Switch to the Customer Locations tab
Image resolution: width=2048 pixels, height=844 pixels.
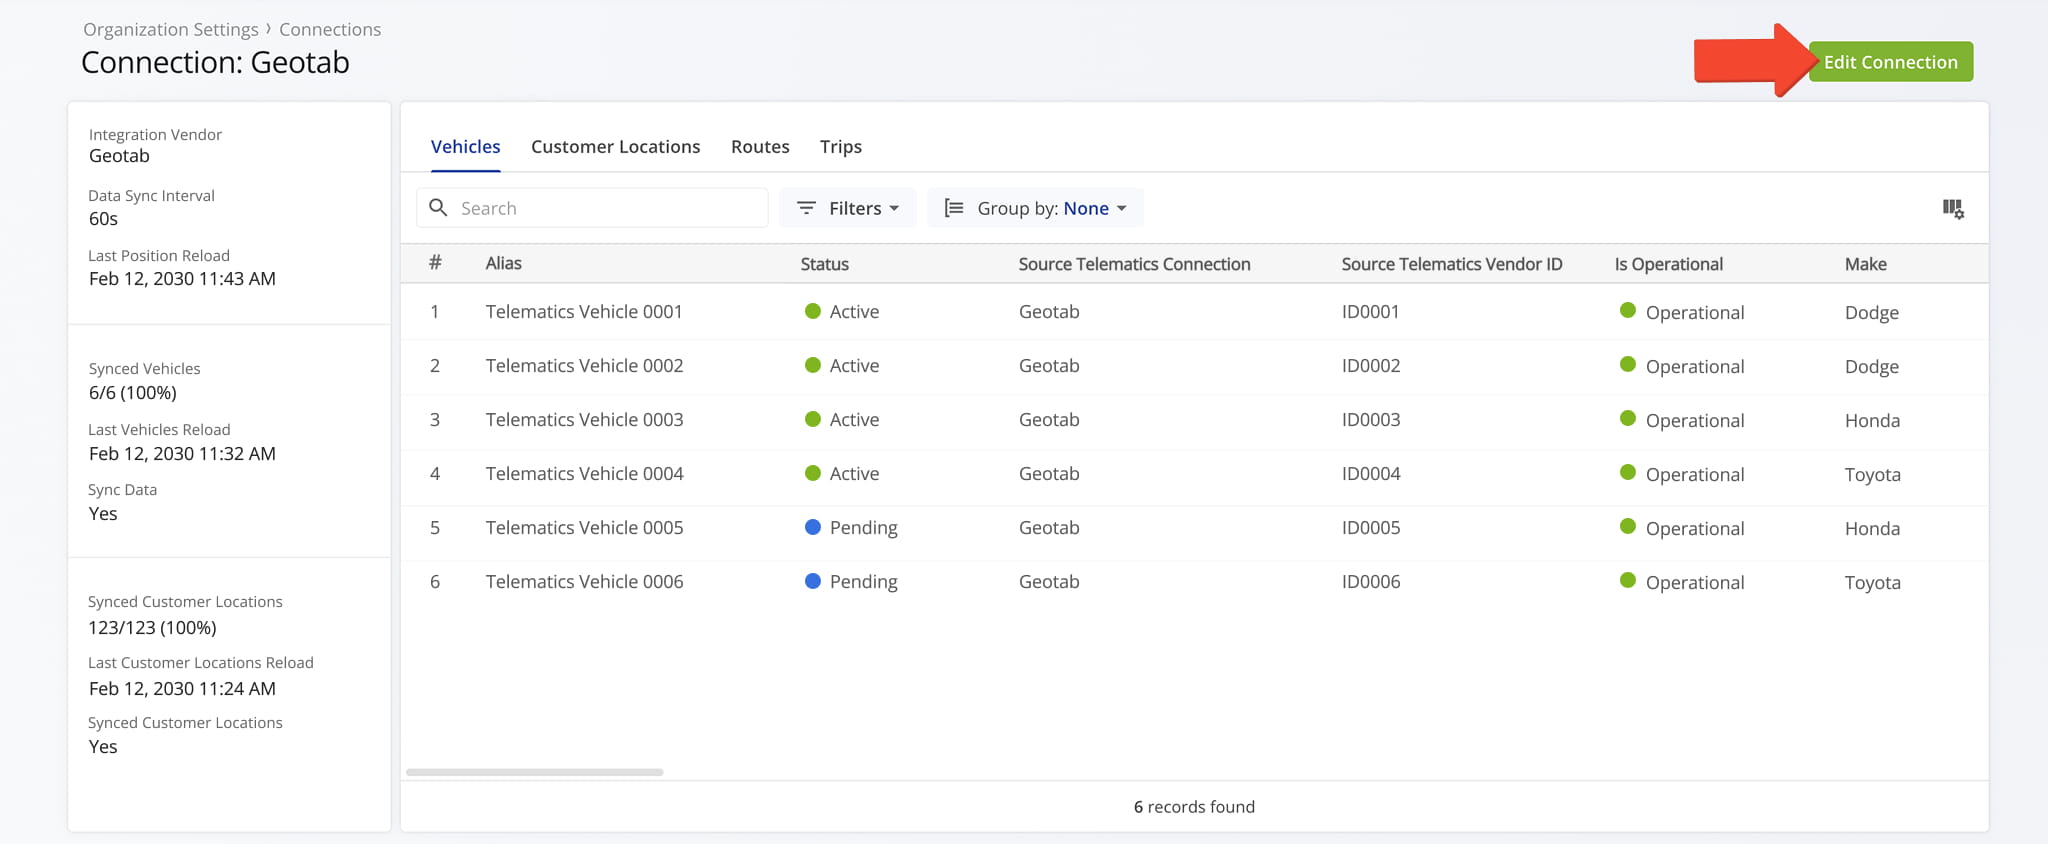point(615,147)
